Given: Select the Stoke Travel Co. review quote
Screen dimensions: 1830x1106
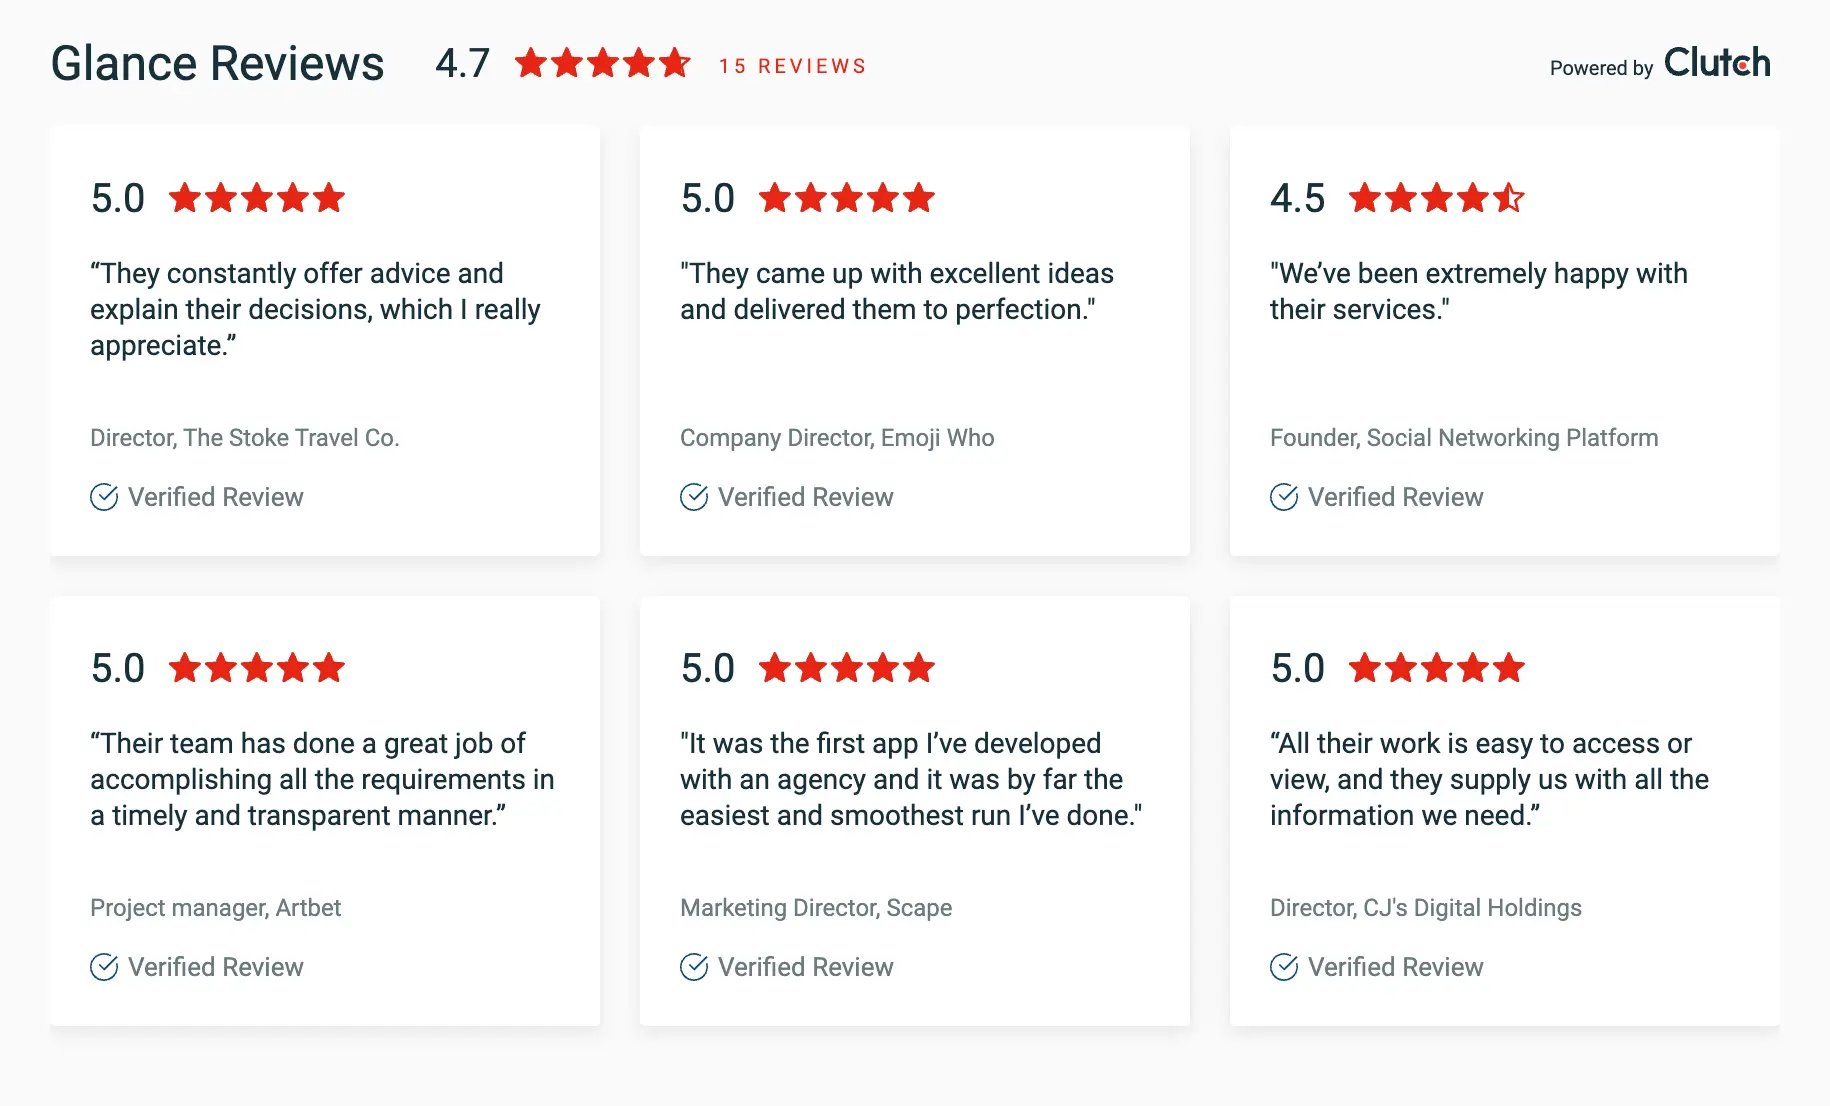Looking at the screenshot, I should 315,309.
